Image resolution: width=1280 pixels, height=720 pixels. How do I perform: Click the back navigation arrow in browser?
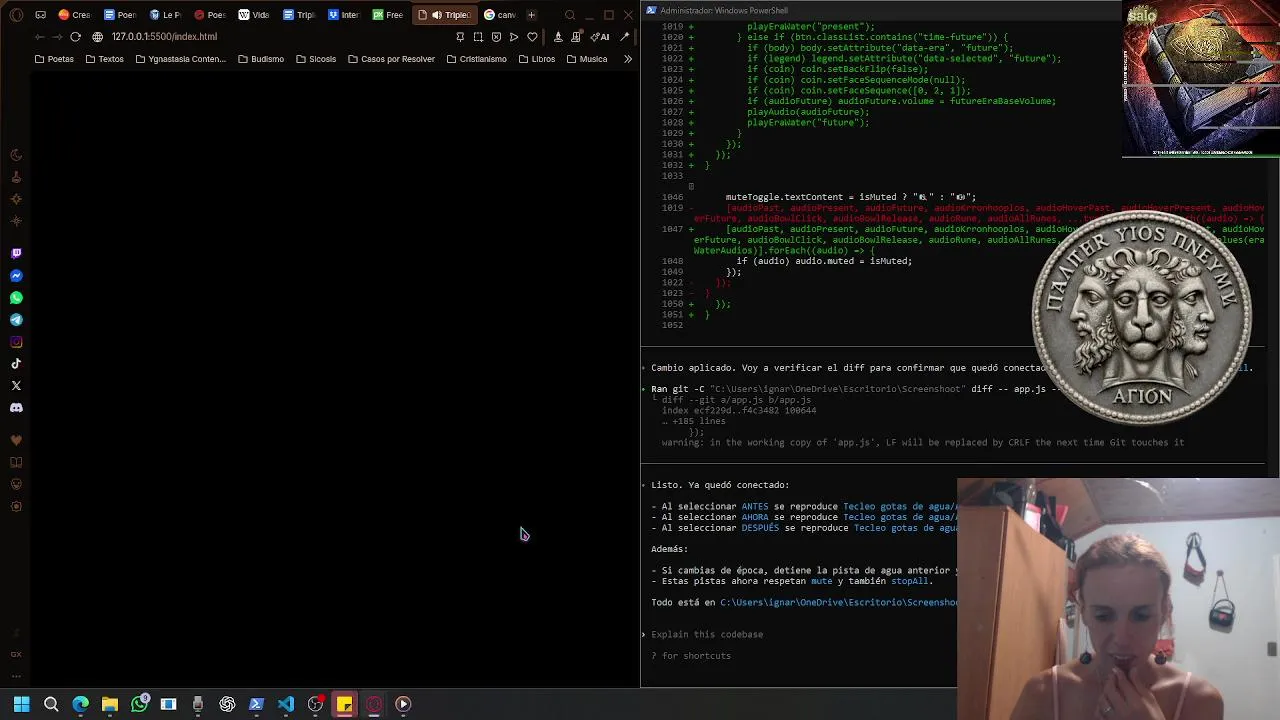[39, 37]
